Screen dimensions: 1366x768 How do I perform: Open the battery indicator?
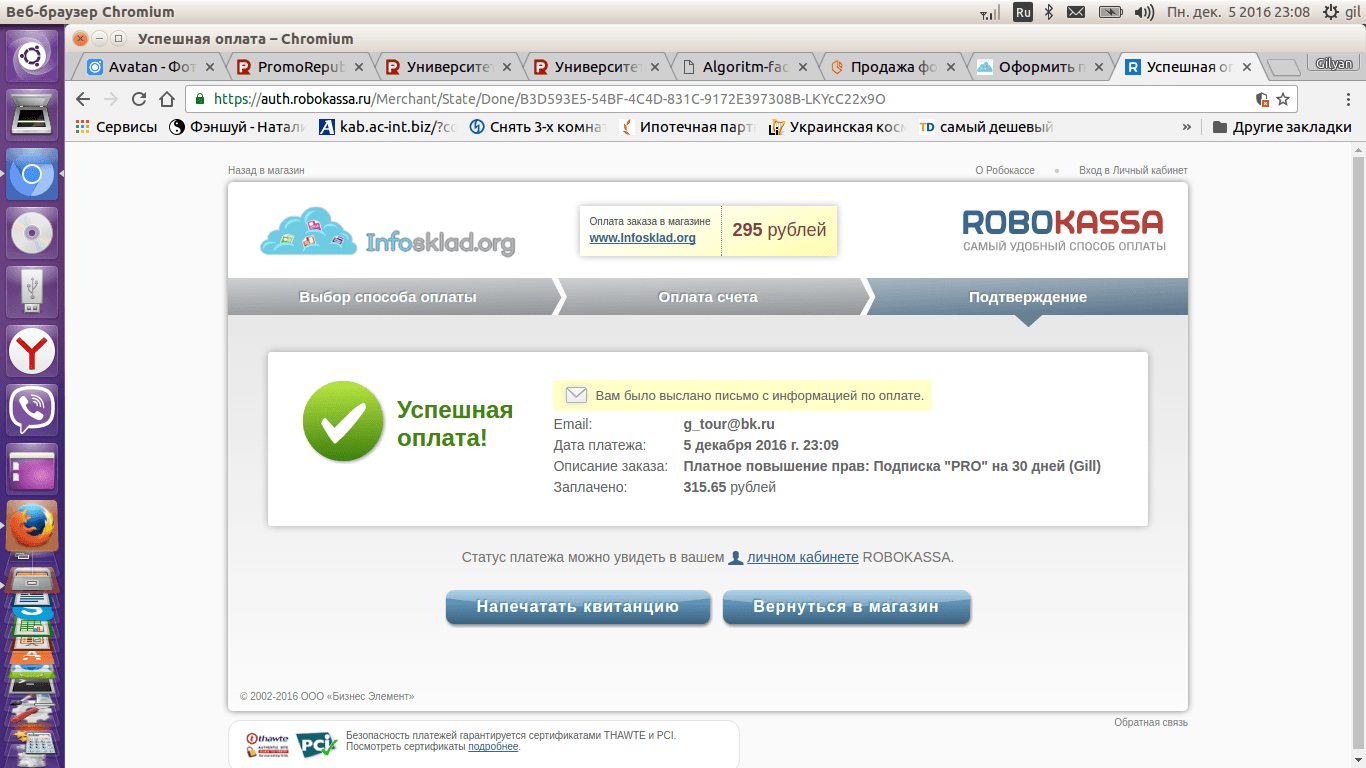coord(1110,12)
